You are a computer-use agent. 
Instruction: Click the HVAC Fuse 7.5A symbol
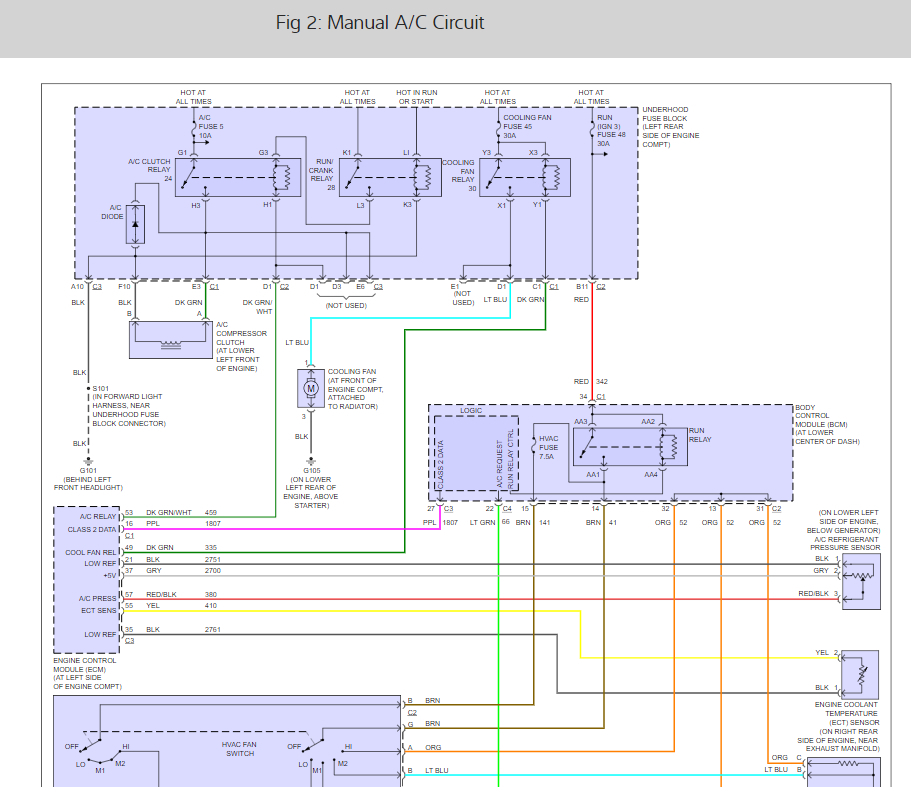tap(534, 446)
